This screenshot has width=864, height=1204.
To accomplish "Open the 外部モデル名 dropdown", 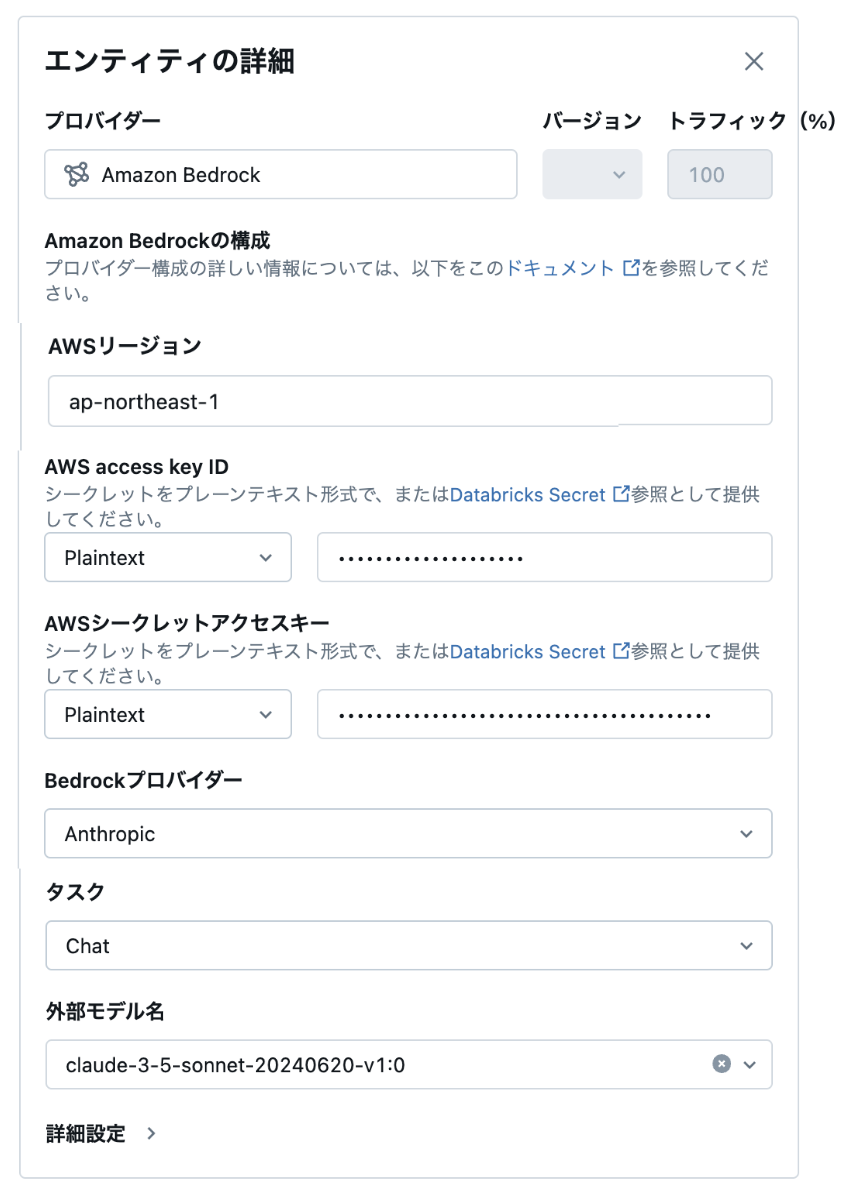I will (748, 1064).
